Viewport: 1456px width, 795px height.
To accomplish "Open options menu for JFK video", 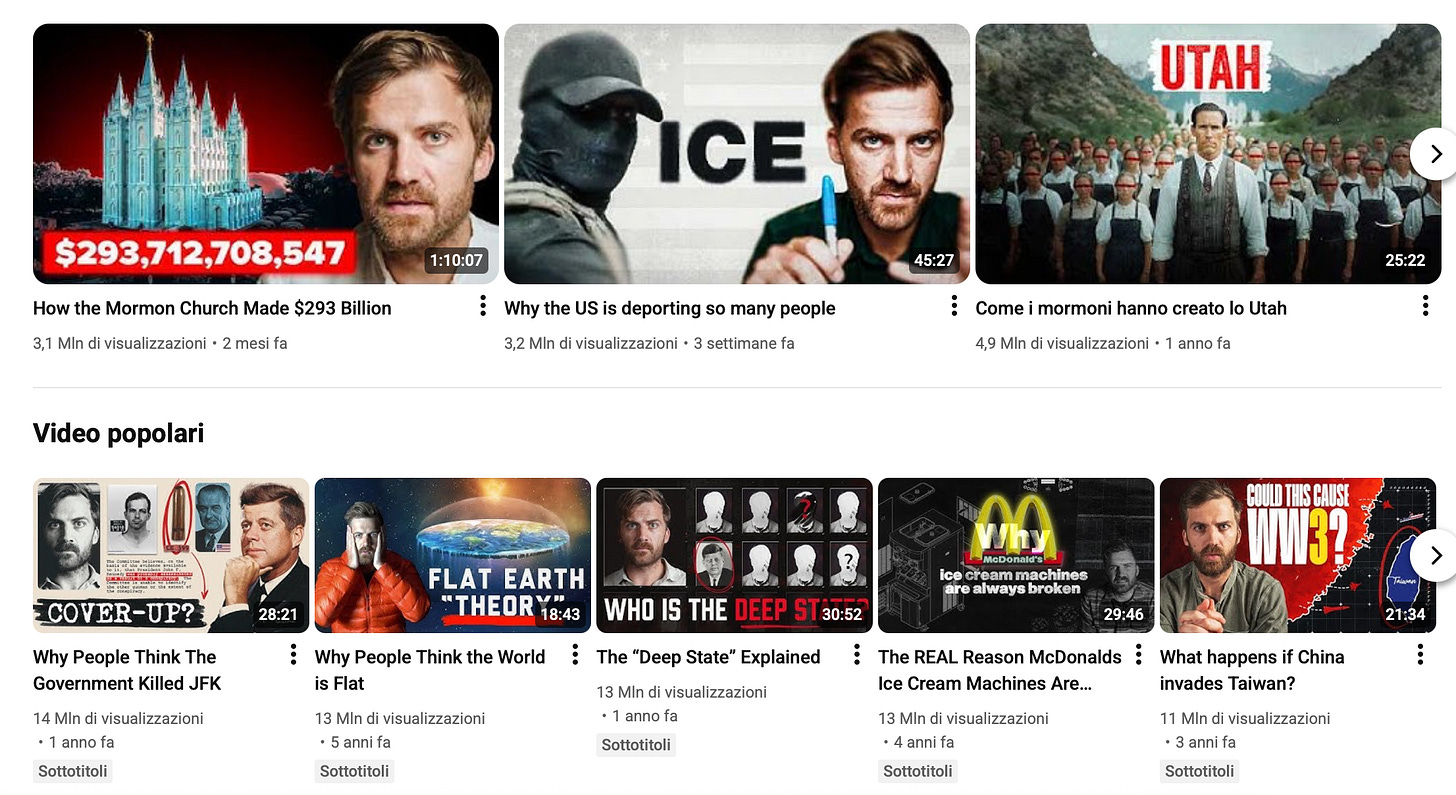I will coord(293,655).
